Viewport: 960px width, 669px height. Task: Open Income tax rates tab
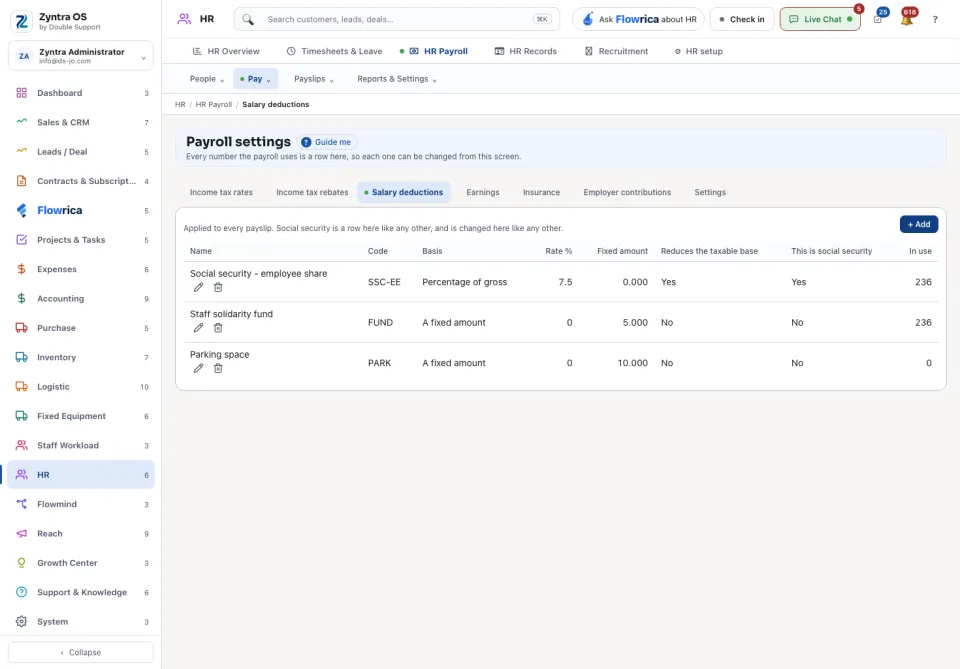[x=221, y=192]
